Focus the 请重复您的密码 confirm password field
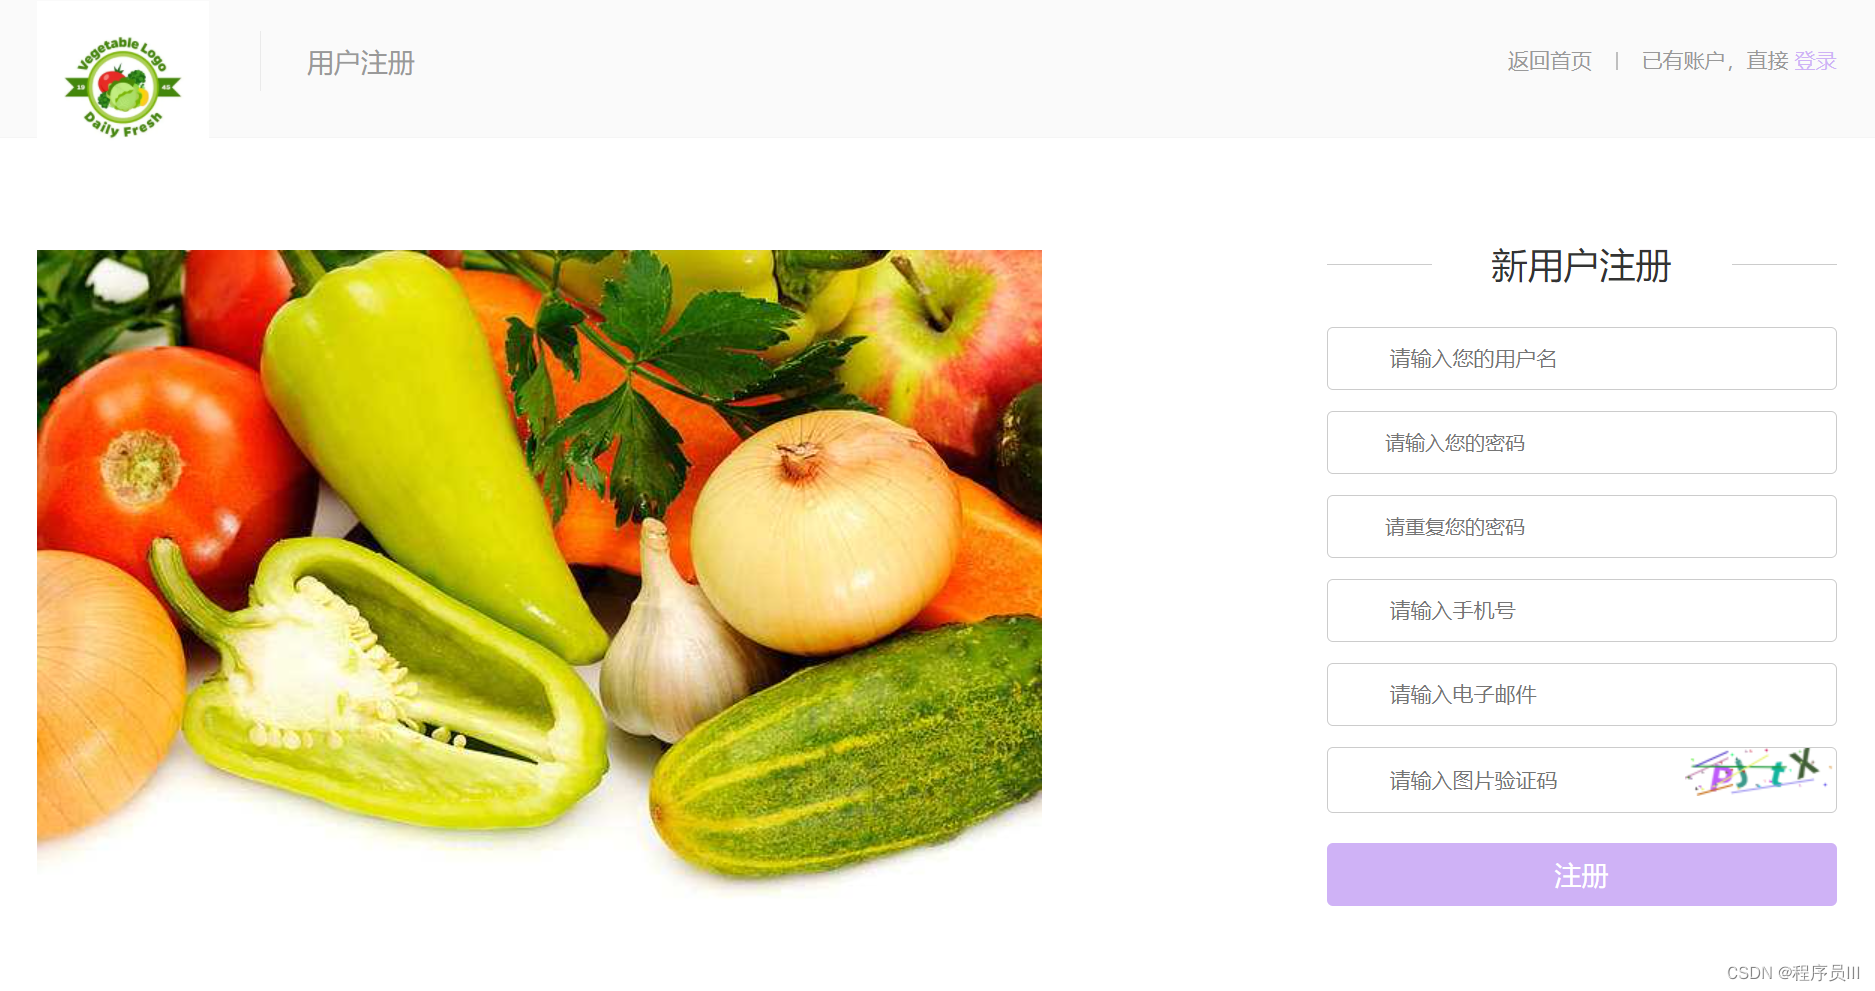This screenshot has height=991, width=1875. pyautogui.click(x=1581, y=526)
